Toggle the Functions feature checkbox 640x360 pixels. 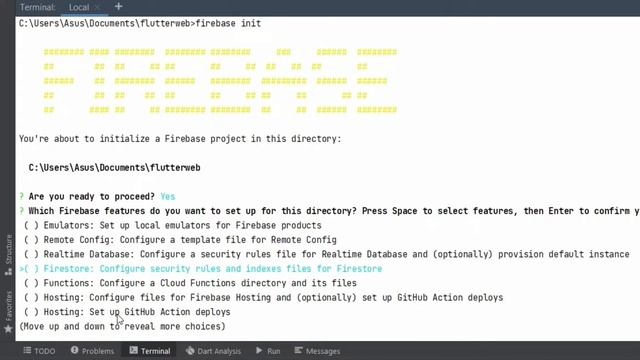click(31, 283)
